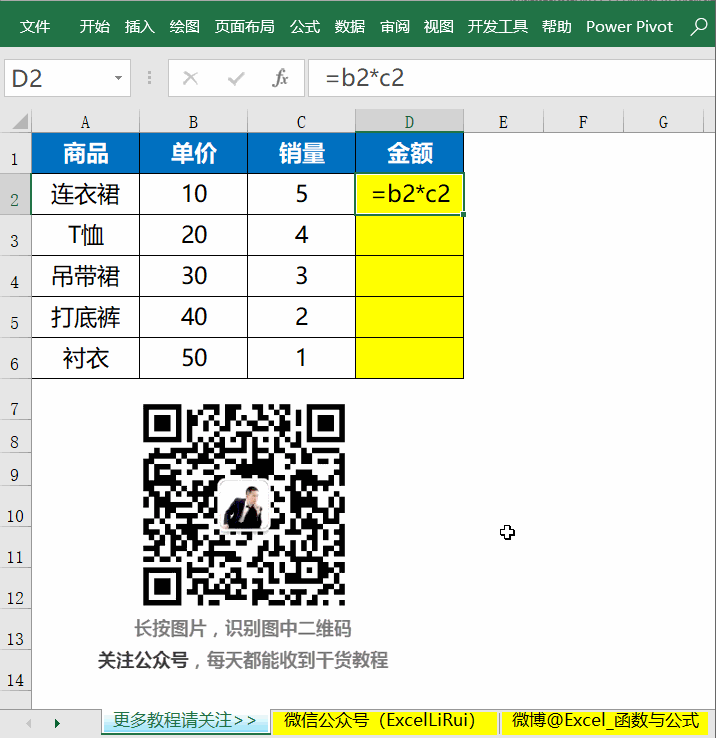Select the yellow 金额 cell in the 衬衣 row
This screenshot has height=738, width=716.
[410, 358]
